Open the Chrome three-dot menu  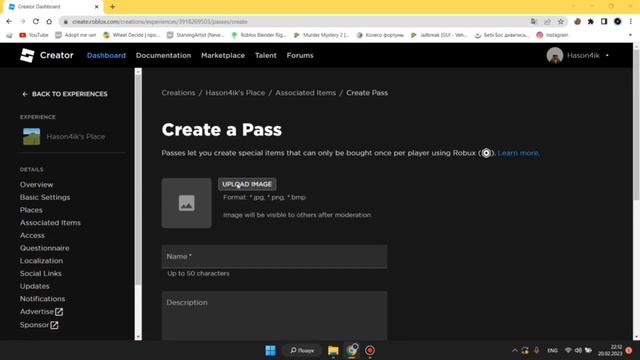point(631,21)
